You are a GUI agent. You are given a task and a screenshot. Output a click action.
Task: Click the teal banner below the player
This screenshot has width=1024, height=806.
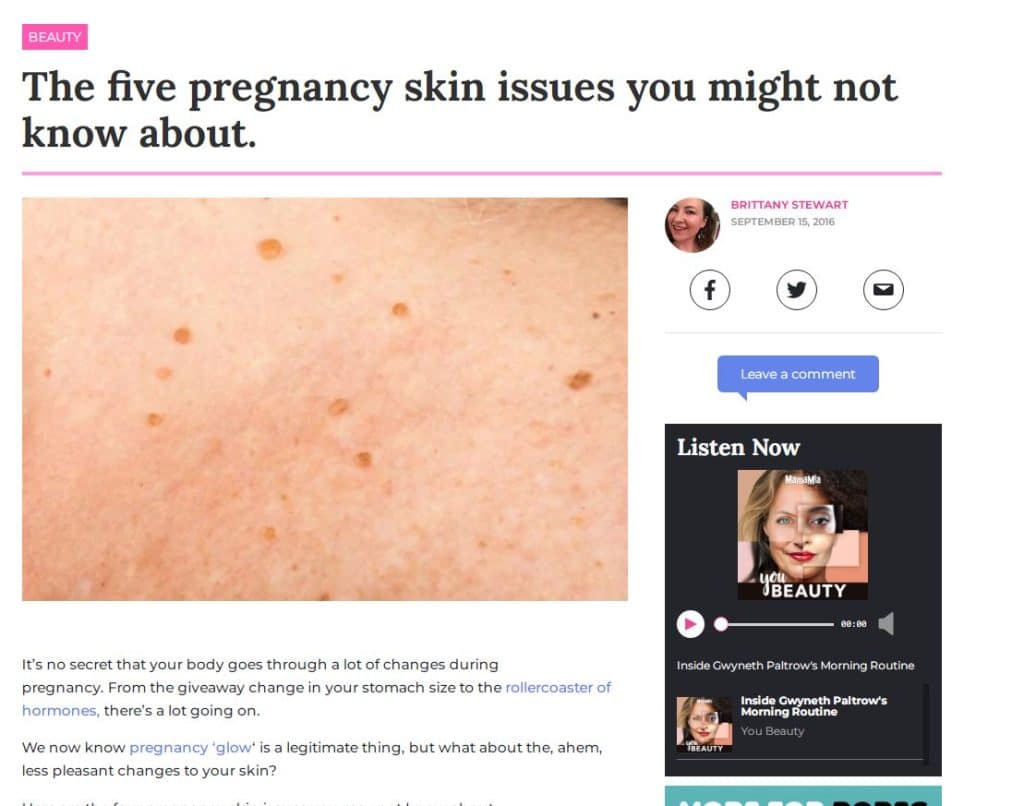[803, 796]
